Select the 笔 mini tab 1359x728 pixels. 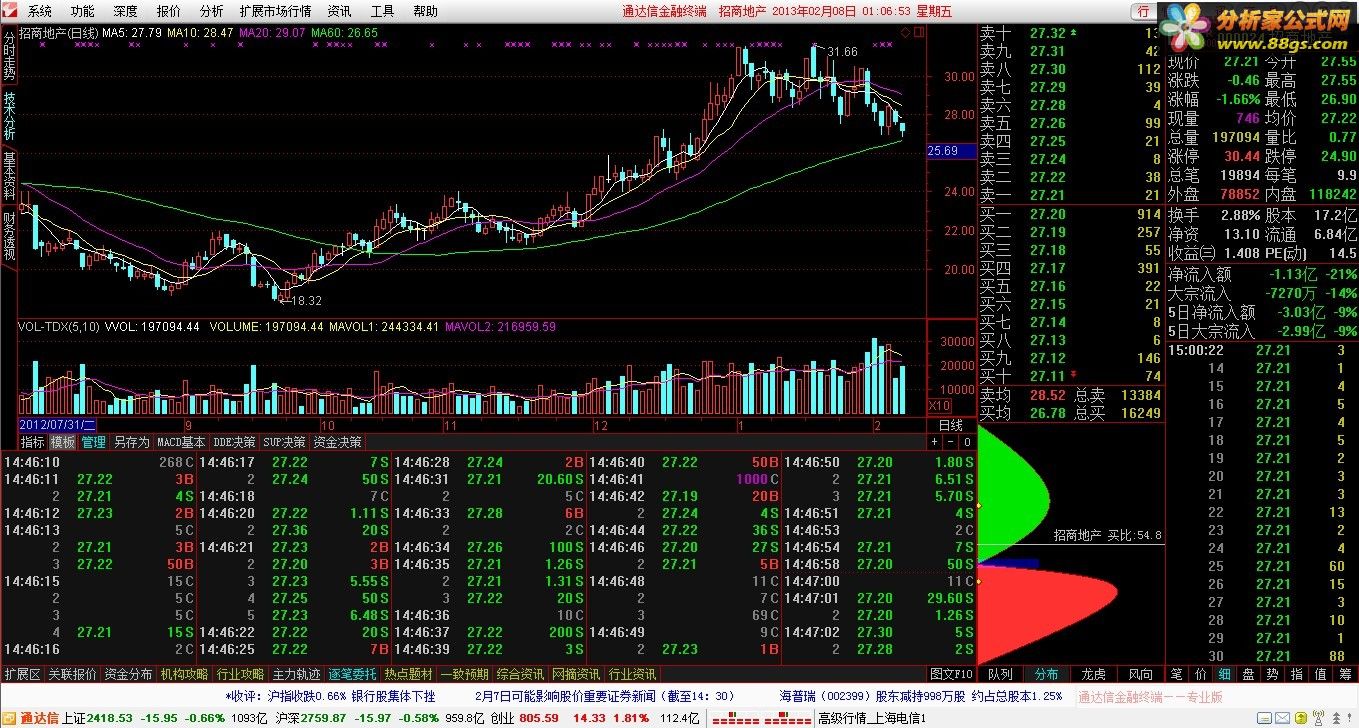(x=1177, y=674)
